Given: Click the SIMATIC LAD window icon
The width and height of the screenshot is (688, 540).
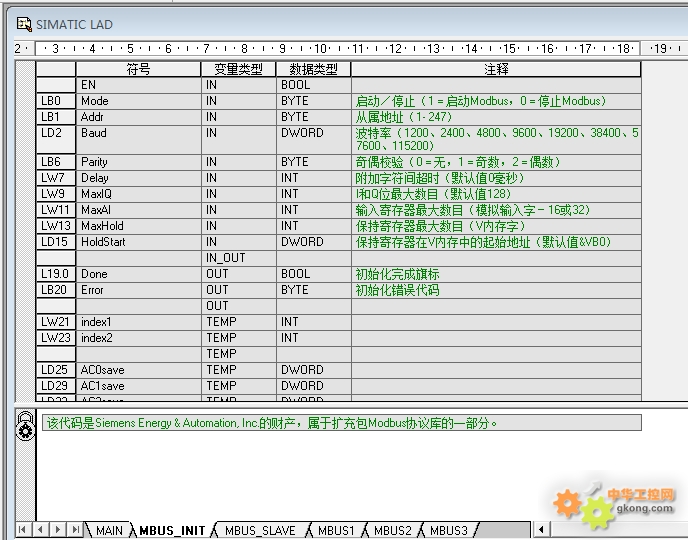Looking at the screenshot, I should tap(24, 24).
